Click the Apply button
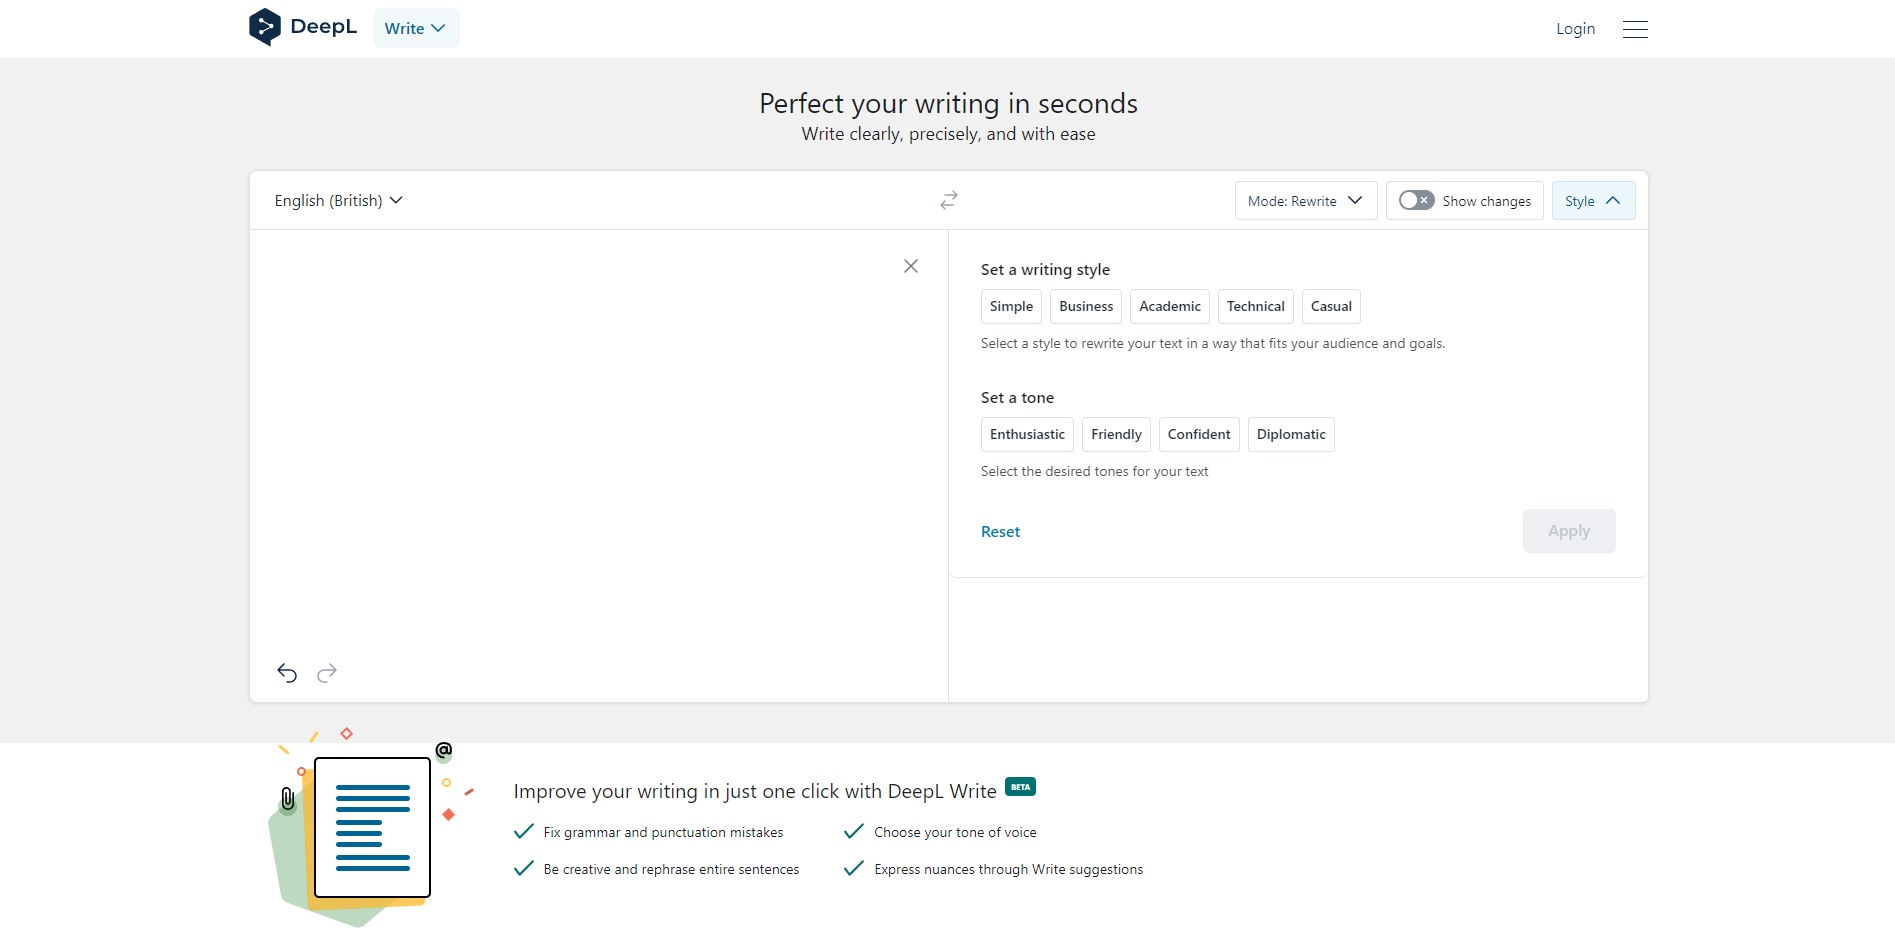1895x939 pixels. (x=1569, y=531)
